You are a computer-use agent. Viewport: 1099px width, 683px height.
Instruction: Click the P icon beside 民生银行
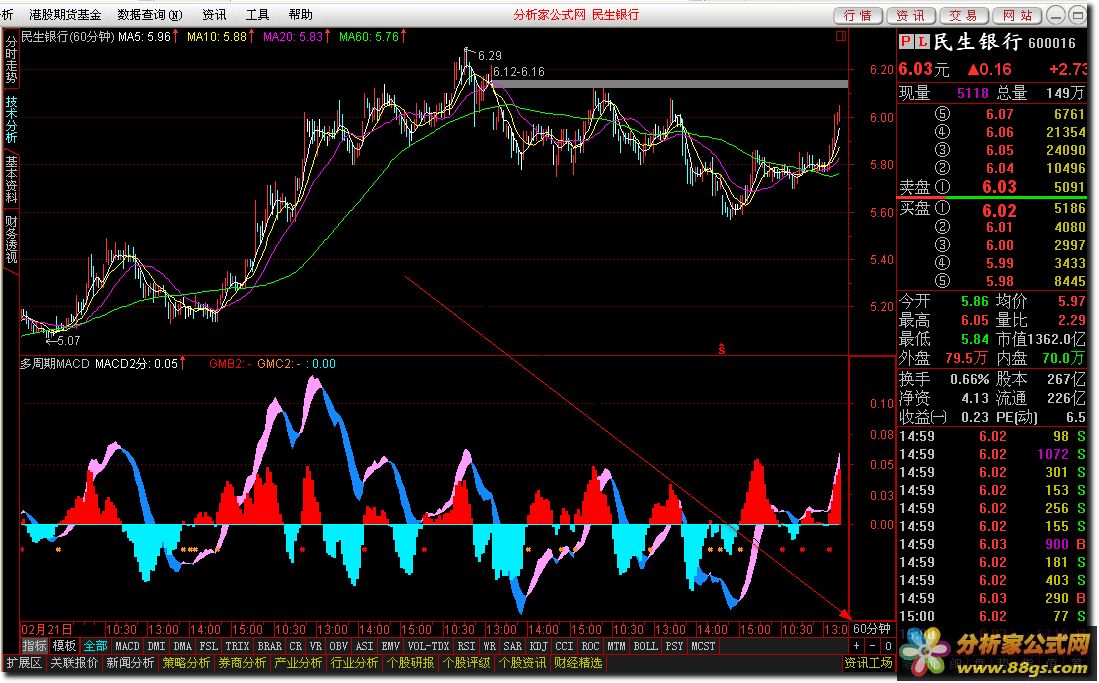pyautogui.click(x=906, y=42)
